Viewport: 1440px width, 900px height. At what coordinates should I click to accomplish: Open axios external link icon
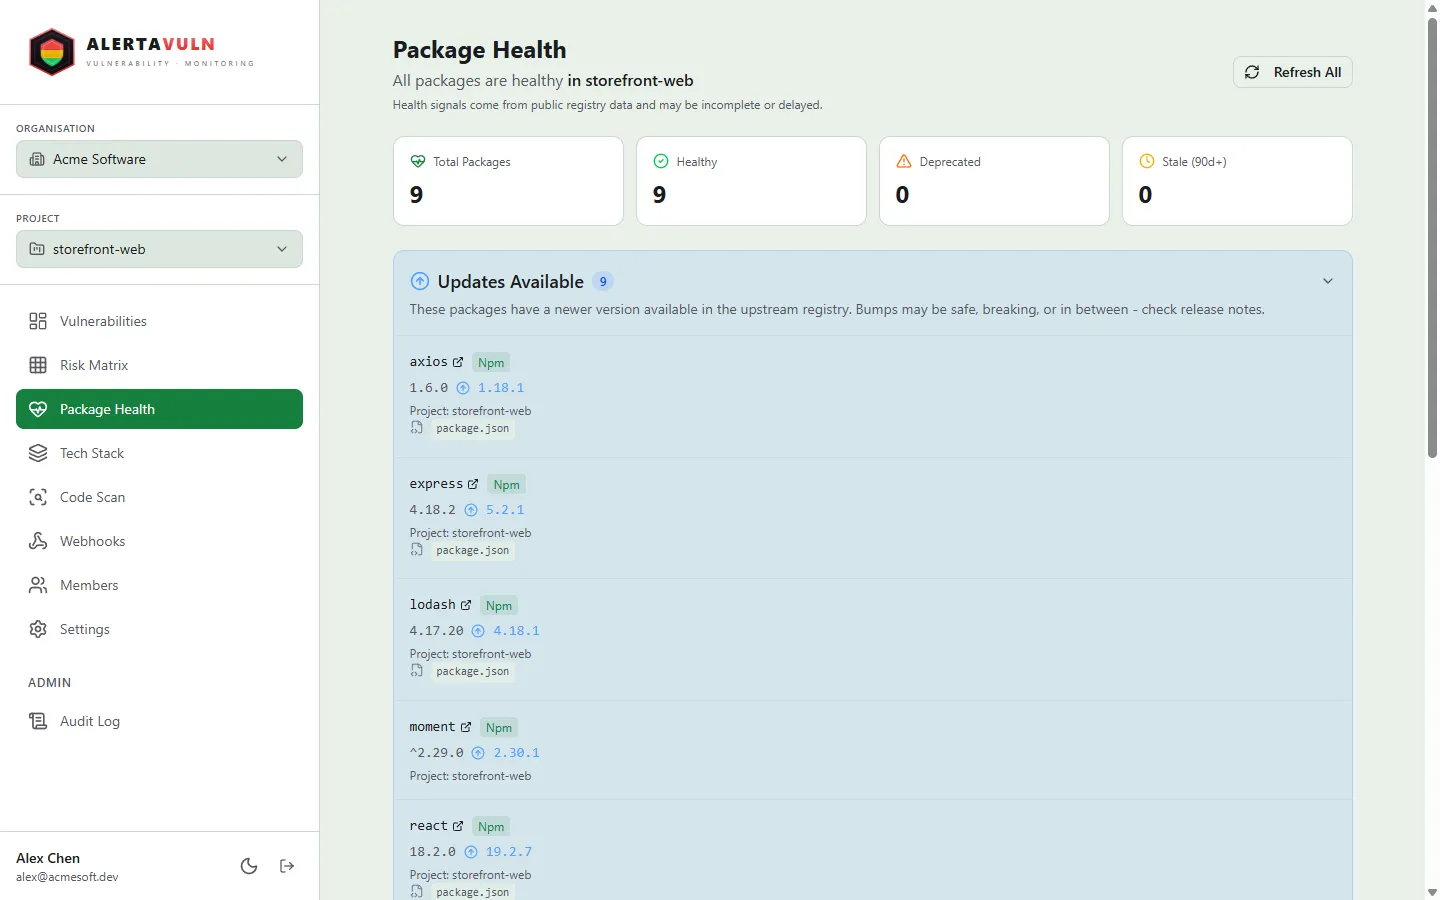coord(458,362)
